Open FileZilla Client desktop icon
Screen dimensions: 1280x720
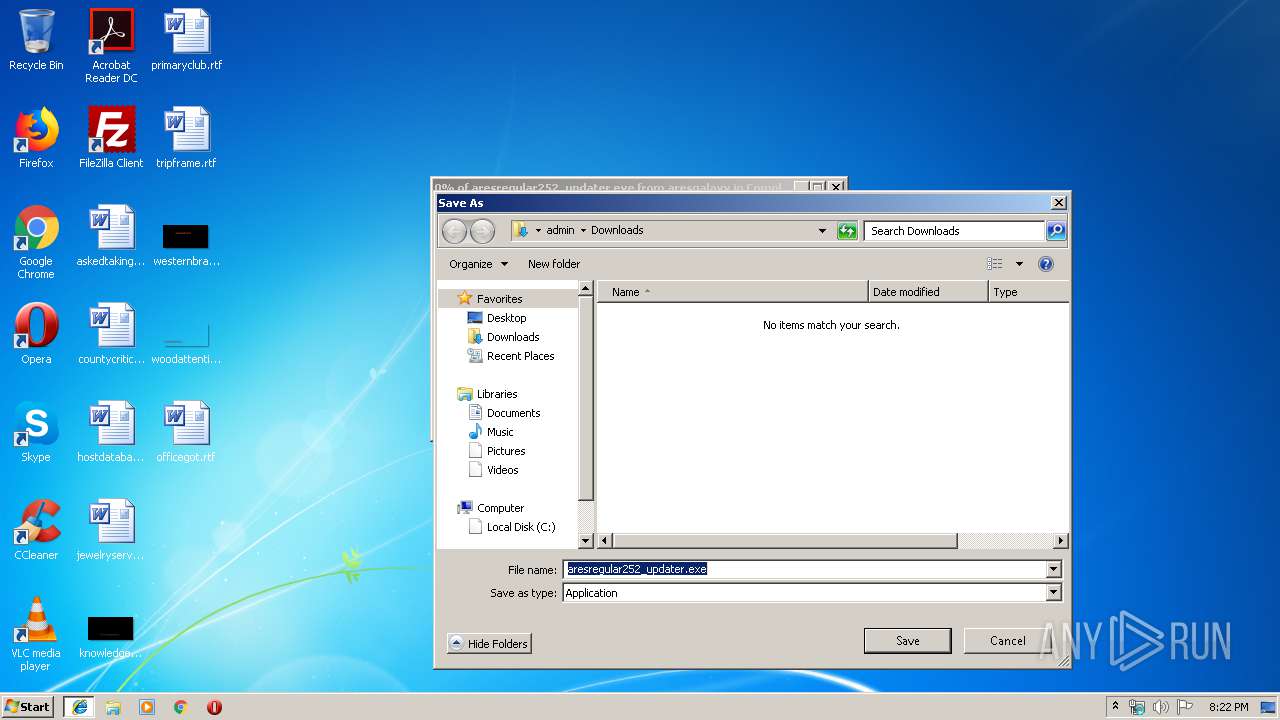111,138
